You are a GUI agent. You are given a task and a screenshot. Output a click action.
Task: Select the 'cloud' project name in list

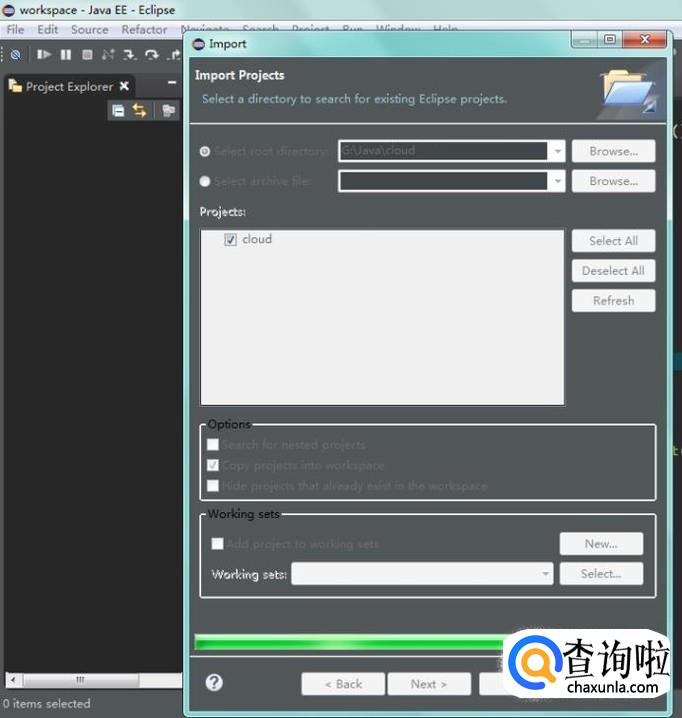(257, 239)
